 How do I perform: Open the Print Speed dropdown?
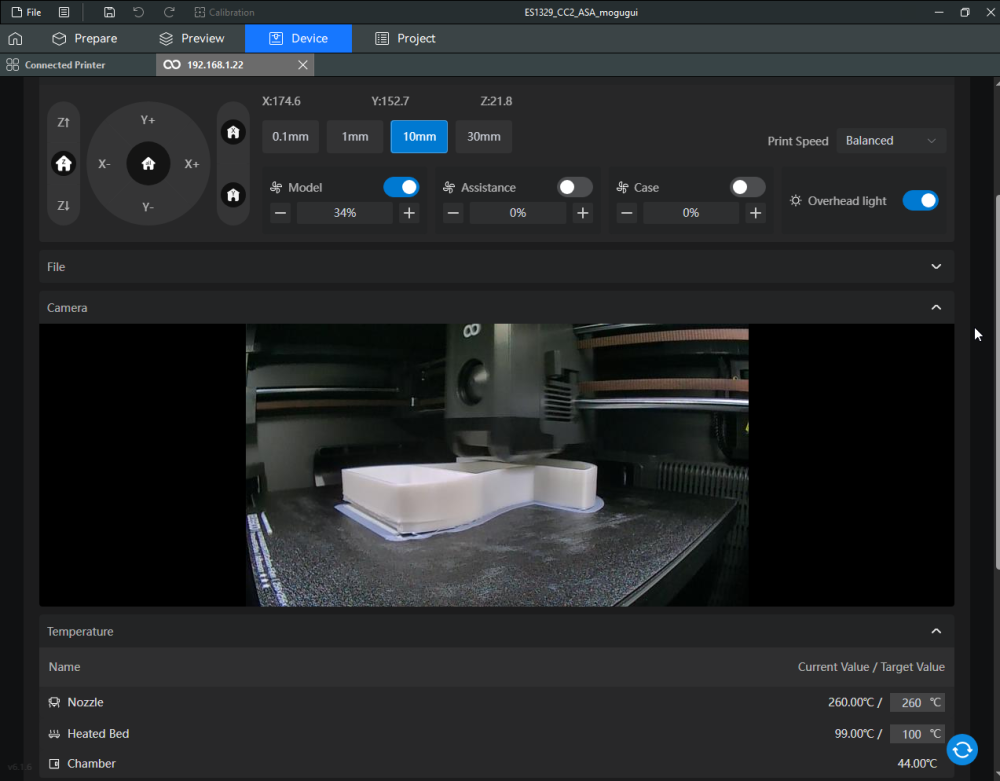pos(891,141)
